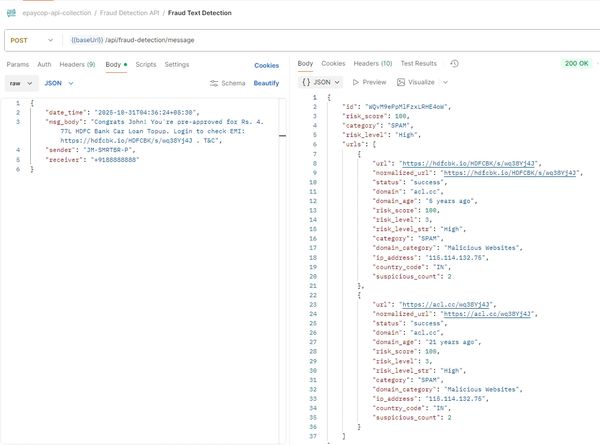Open the response history clock icon
The height and width of the screenshot is (445, 600).
pyautogui.click(x=454, y=64)
